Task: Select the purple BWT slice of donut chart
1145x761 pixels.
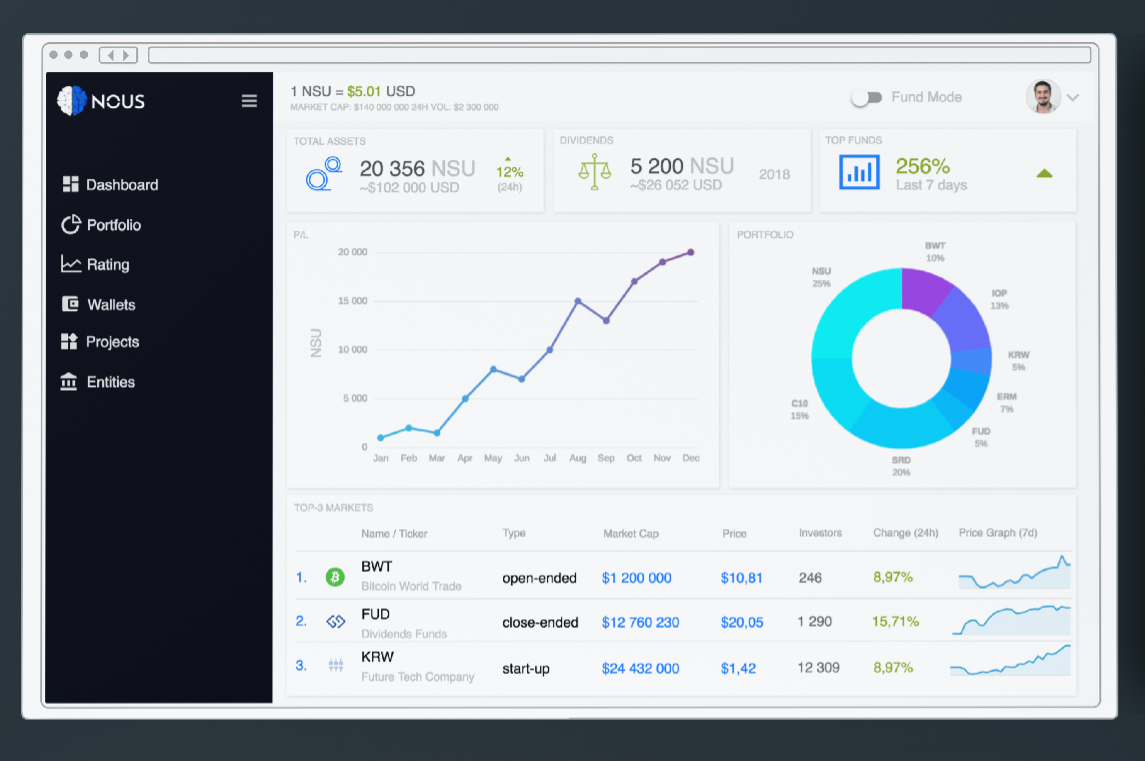Action: point(924,290)
